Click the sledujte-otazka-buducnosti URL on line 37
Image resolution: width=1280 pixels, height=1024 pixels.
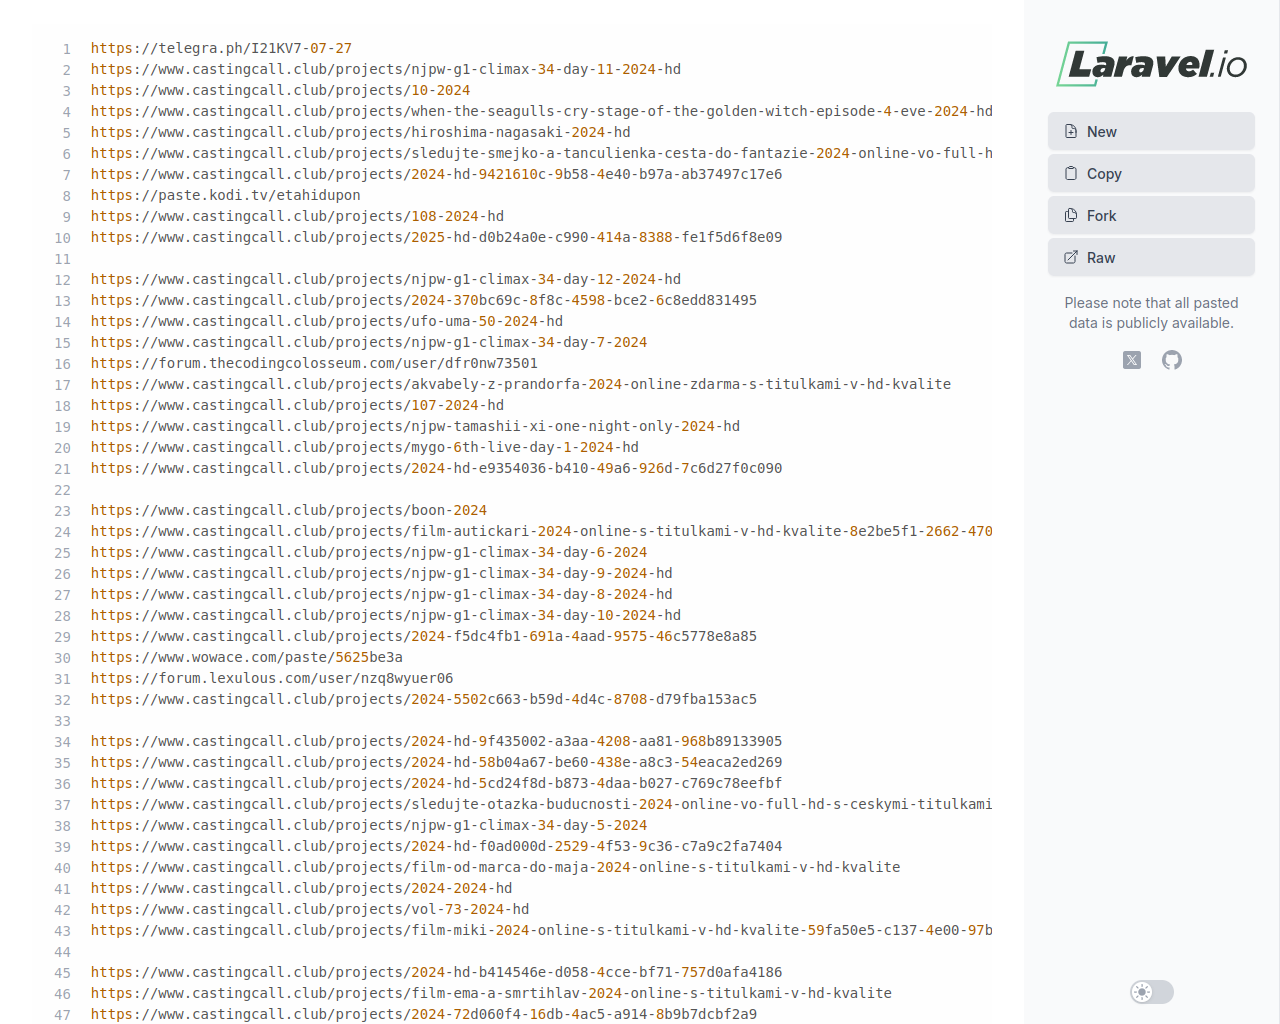pyautogui.click(x=542, y=804)
